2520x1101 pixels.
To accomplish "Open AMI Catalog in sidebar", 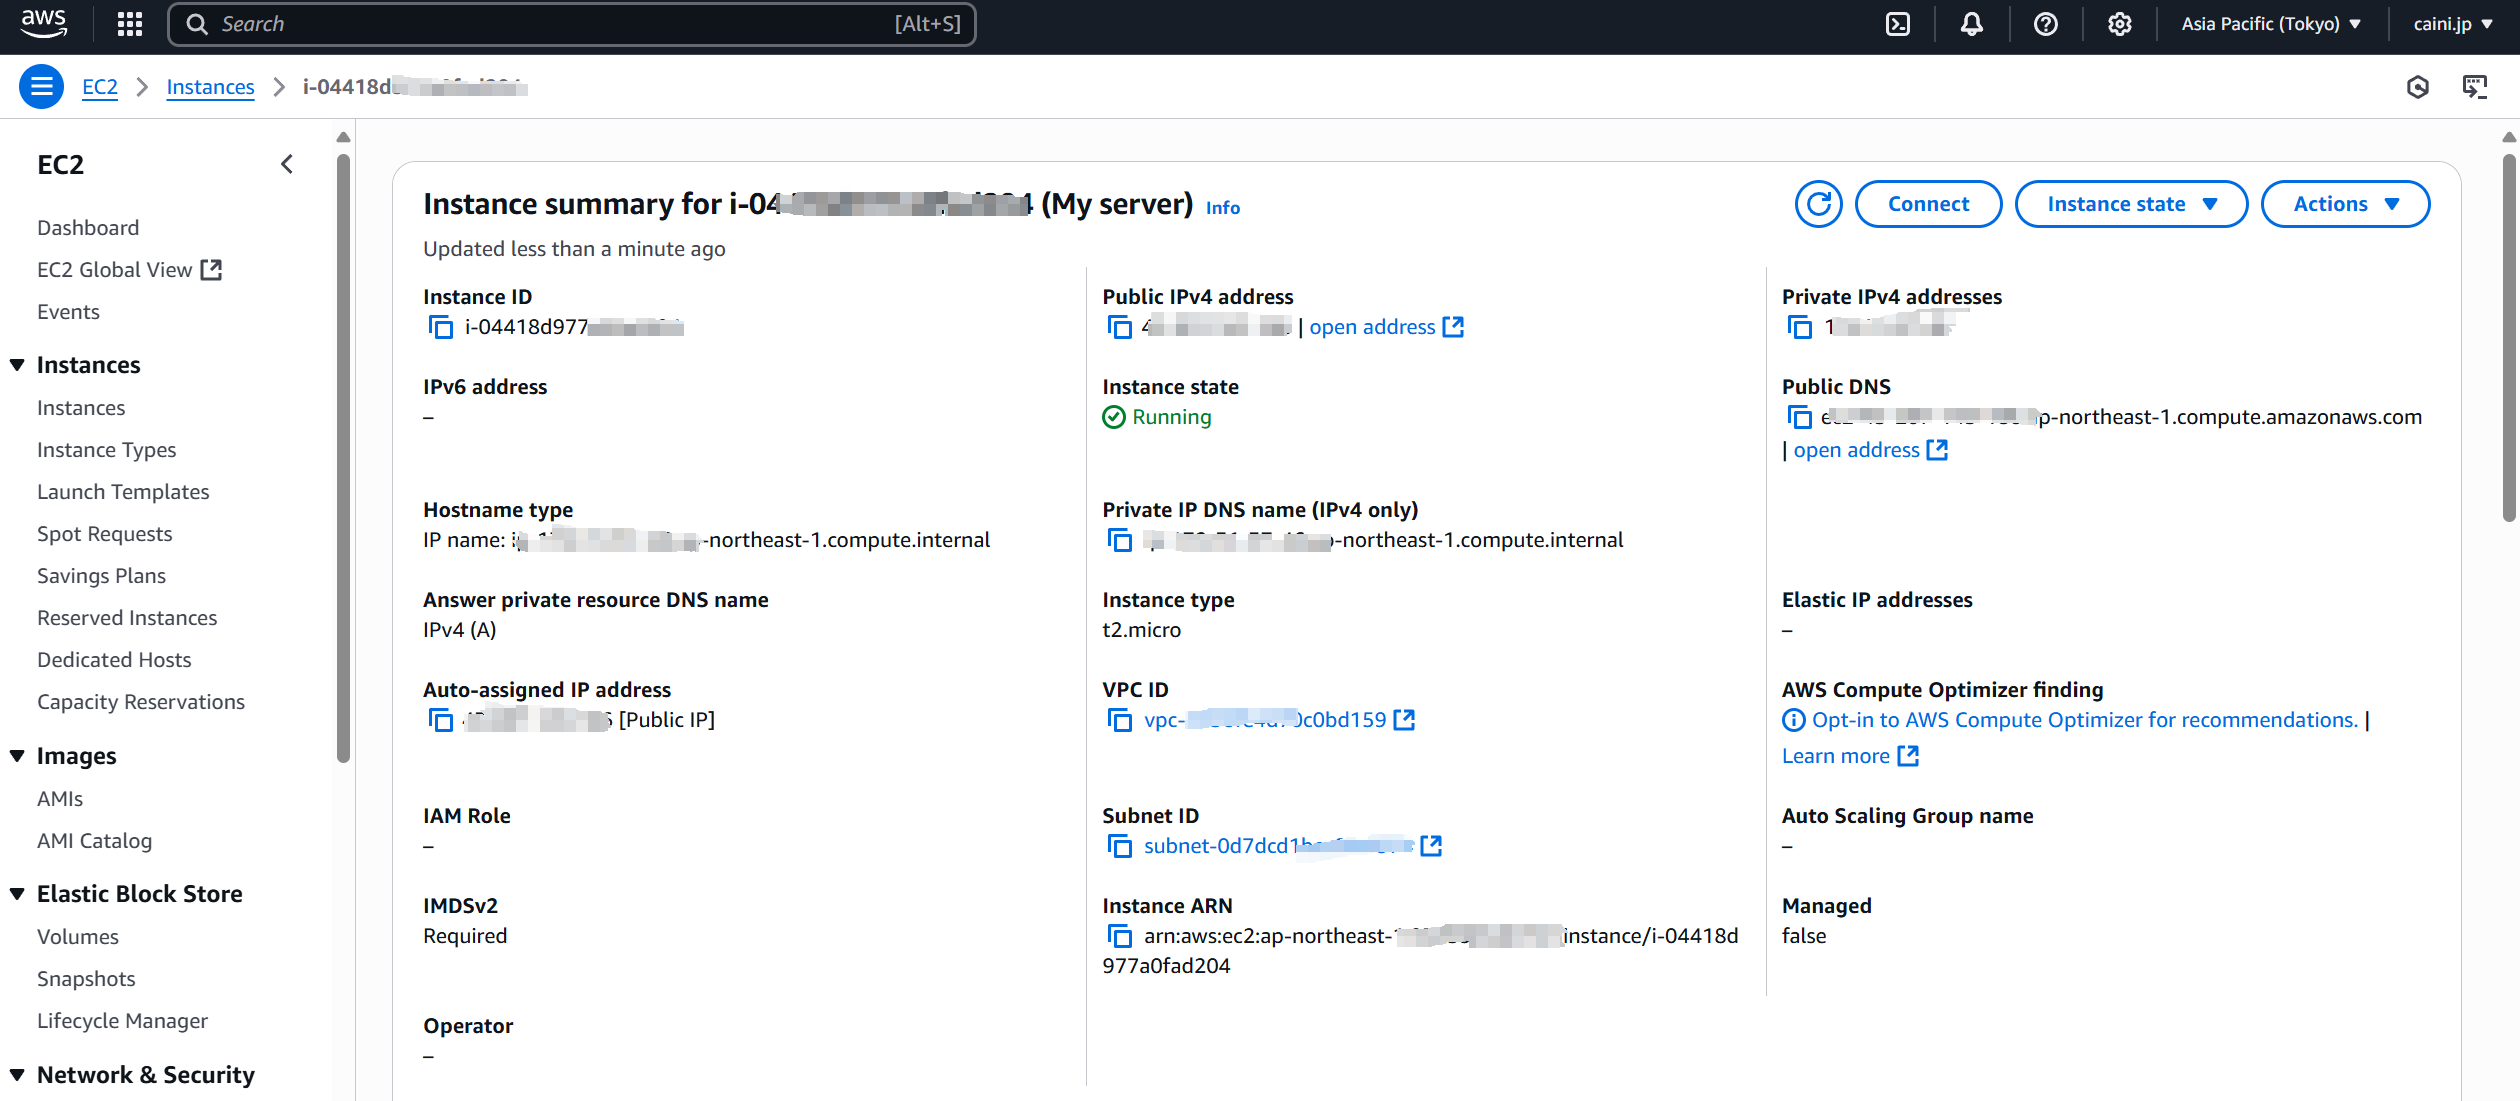I will coord(94,841).
